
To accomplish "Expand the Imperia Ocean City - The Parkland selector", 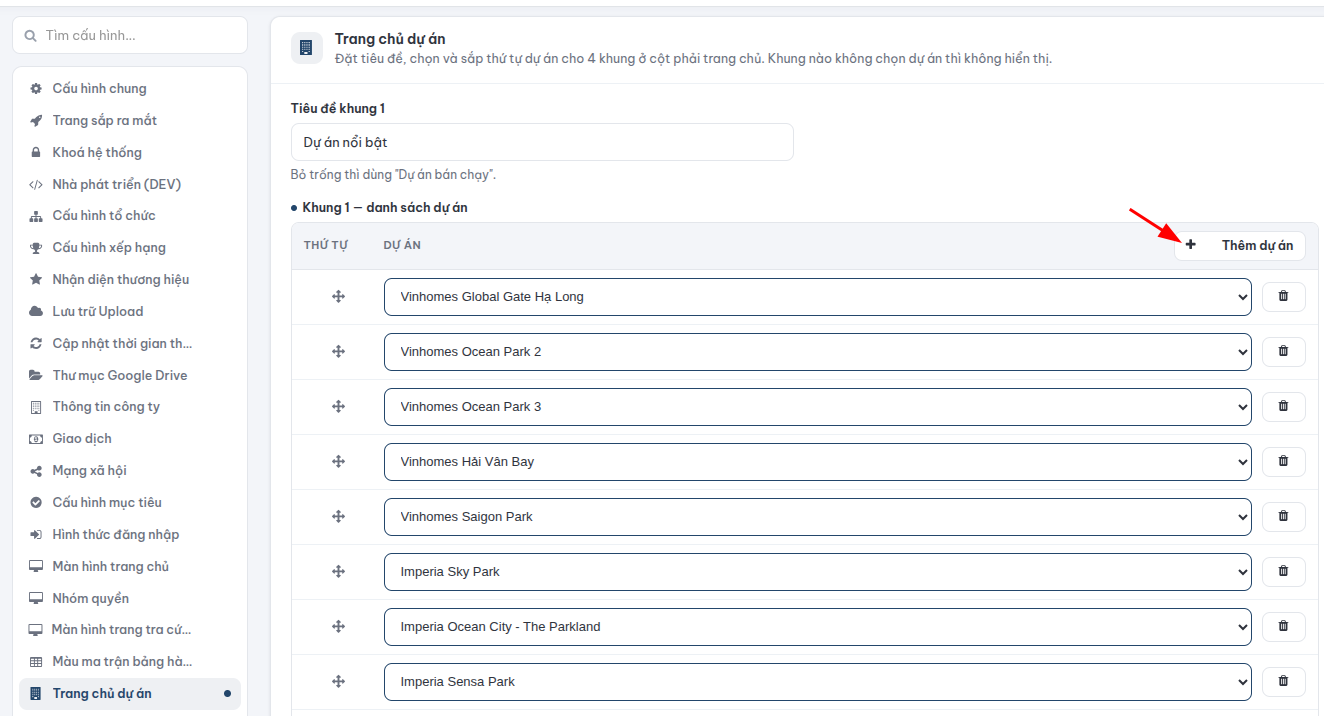I will coord(818,627).
